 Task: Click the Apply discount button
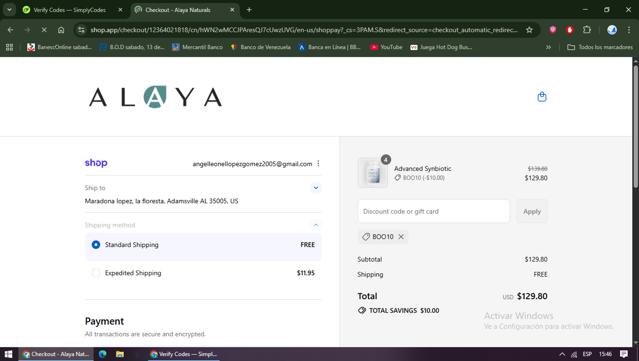[532, 211]
